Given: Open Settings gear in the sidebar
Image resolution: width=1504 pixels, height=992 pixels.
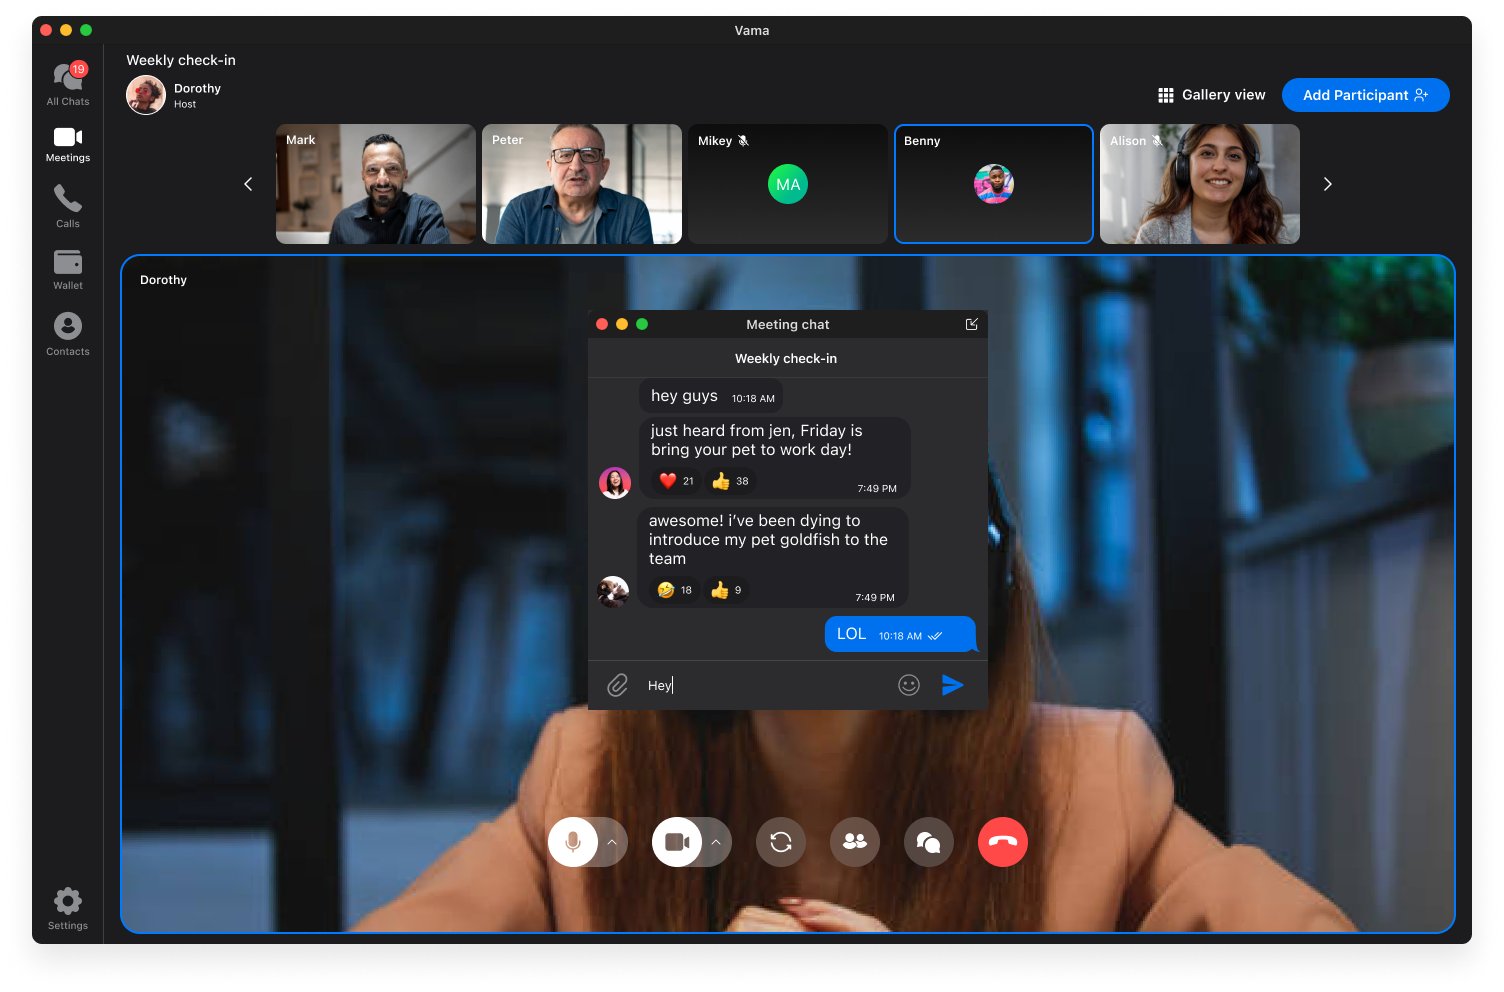Looking at the screenshot, I should point(68,908).
